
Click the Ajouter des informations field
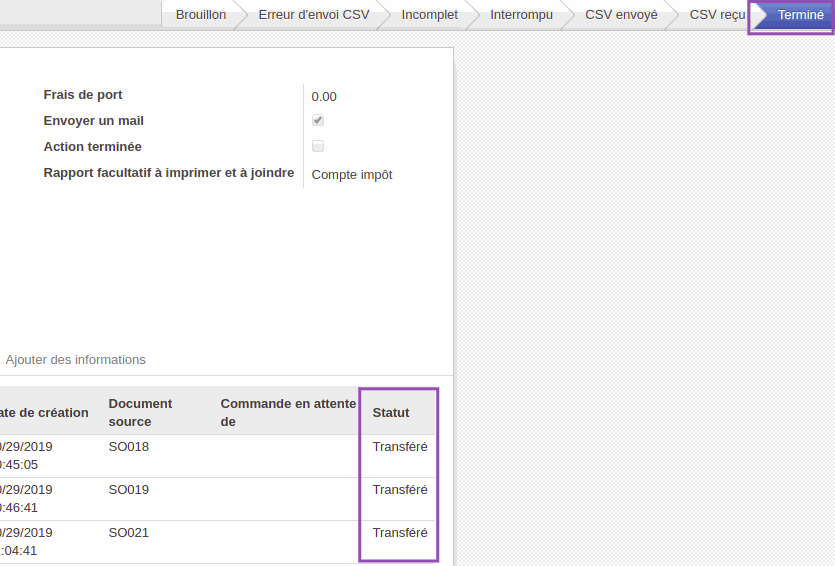[x=76, y=360]
